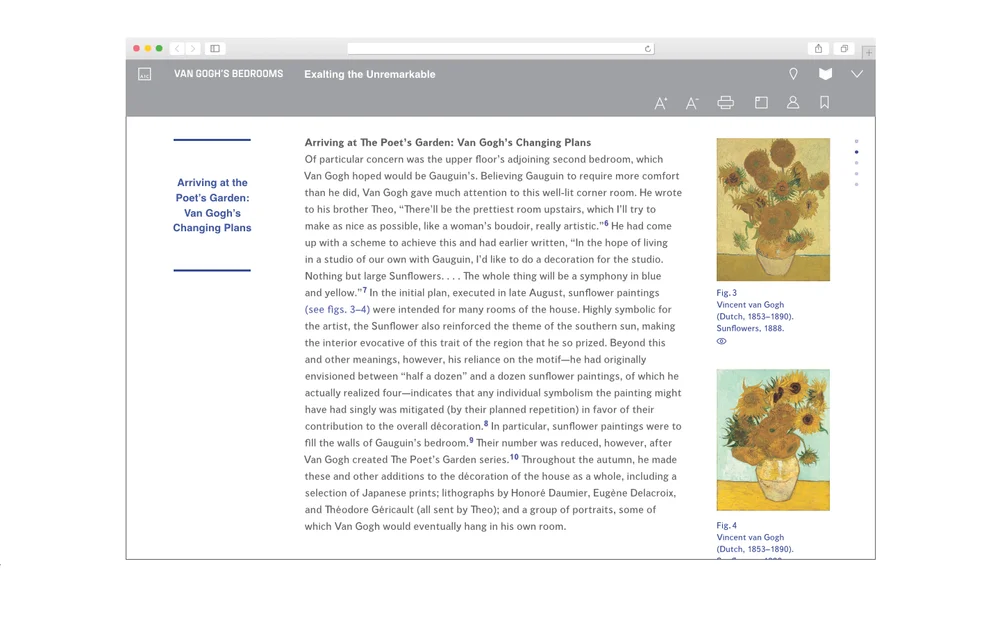This screenshot has width=1000, height=625.
Task: Increase text size with the A+ icon
Action: point(661,103)
